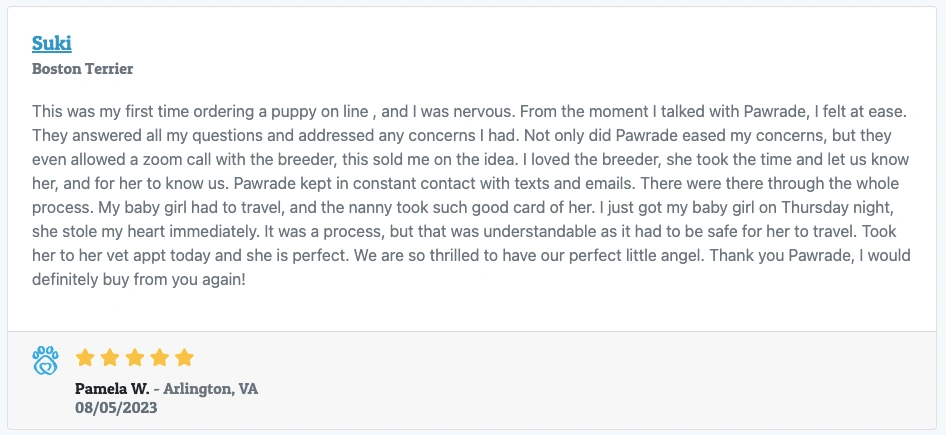
Task: Click the review date 08/05/2023
Action: pyautogui.click(x=116, y=407)
